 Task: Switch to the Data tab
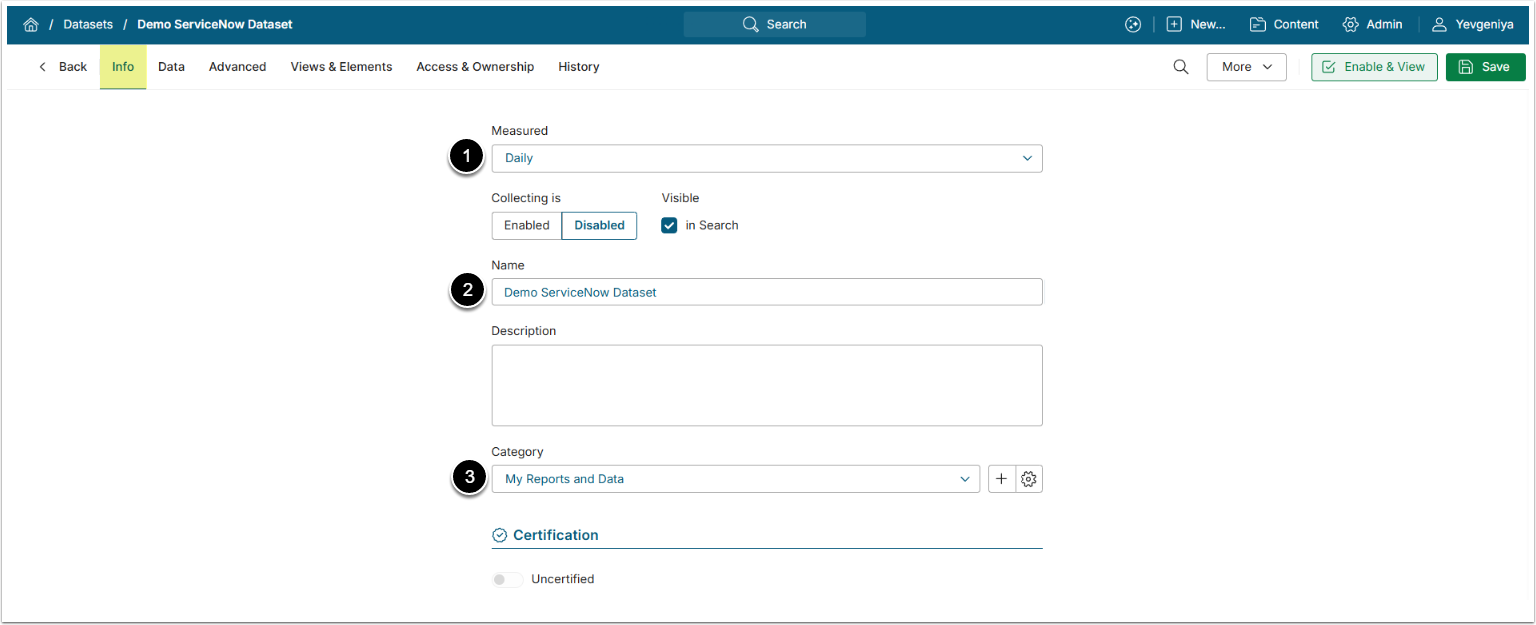pyautogui.click(x=171, y=67)
